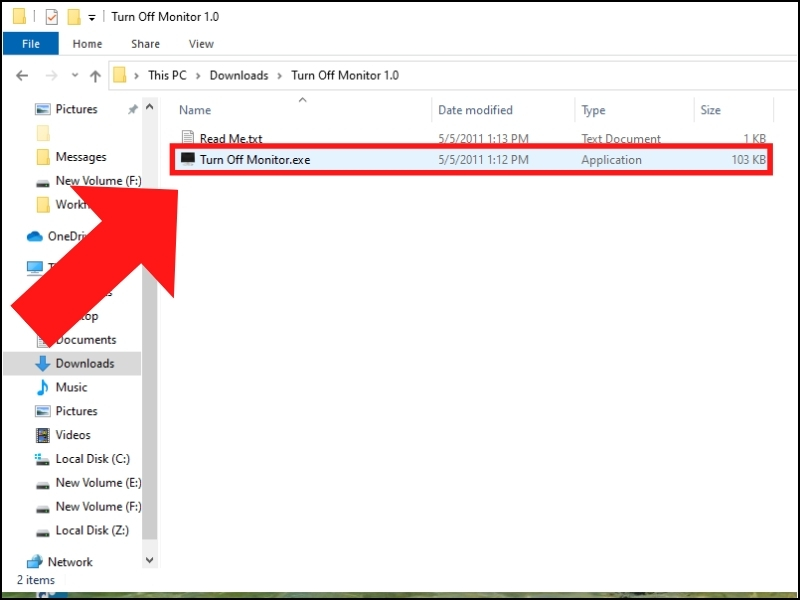Click the New folder icon in title bar
Image resolution: width=800 pixels, height=600 pixels.
click(x=73, y=17)
